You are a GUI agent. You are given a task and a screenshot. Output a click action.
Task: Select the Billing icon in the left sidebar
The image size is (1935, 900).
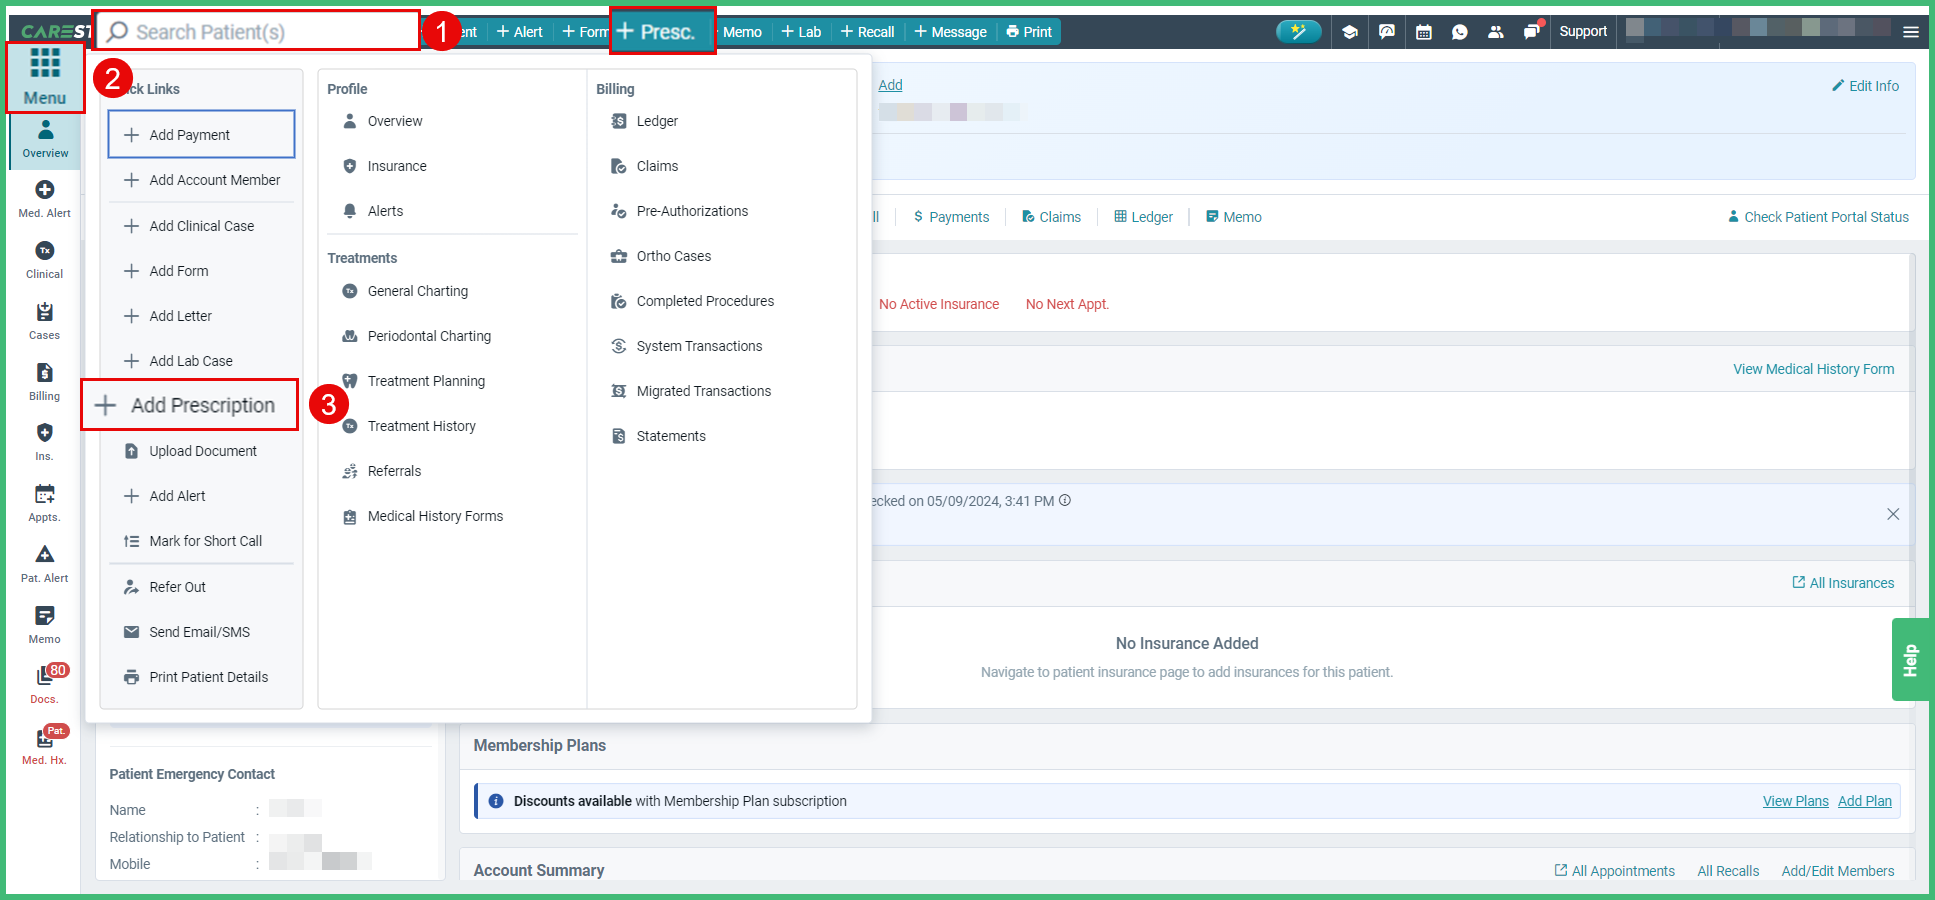44,381
